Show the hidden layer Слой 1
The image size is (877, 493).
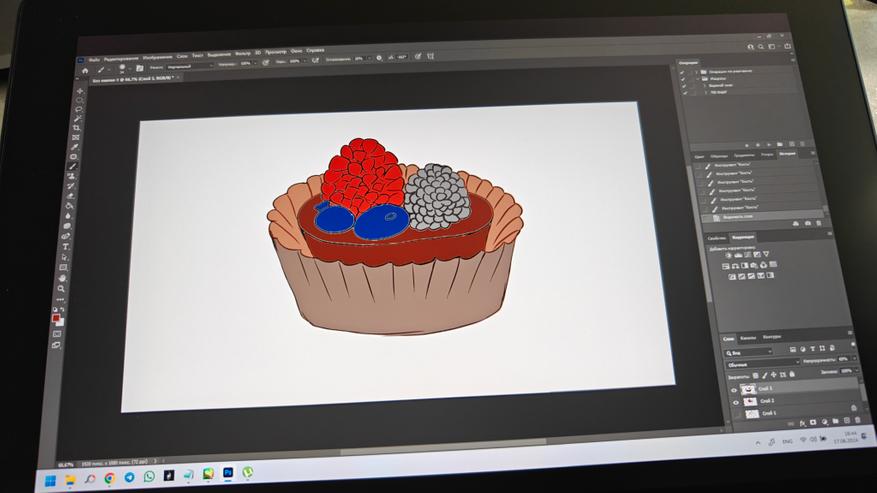[x=737, y=415]
